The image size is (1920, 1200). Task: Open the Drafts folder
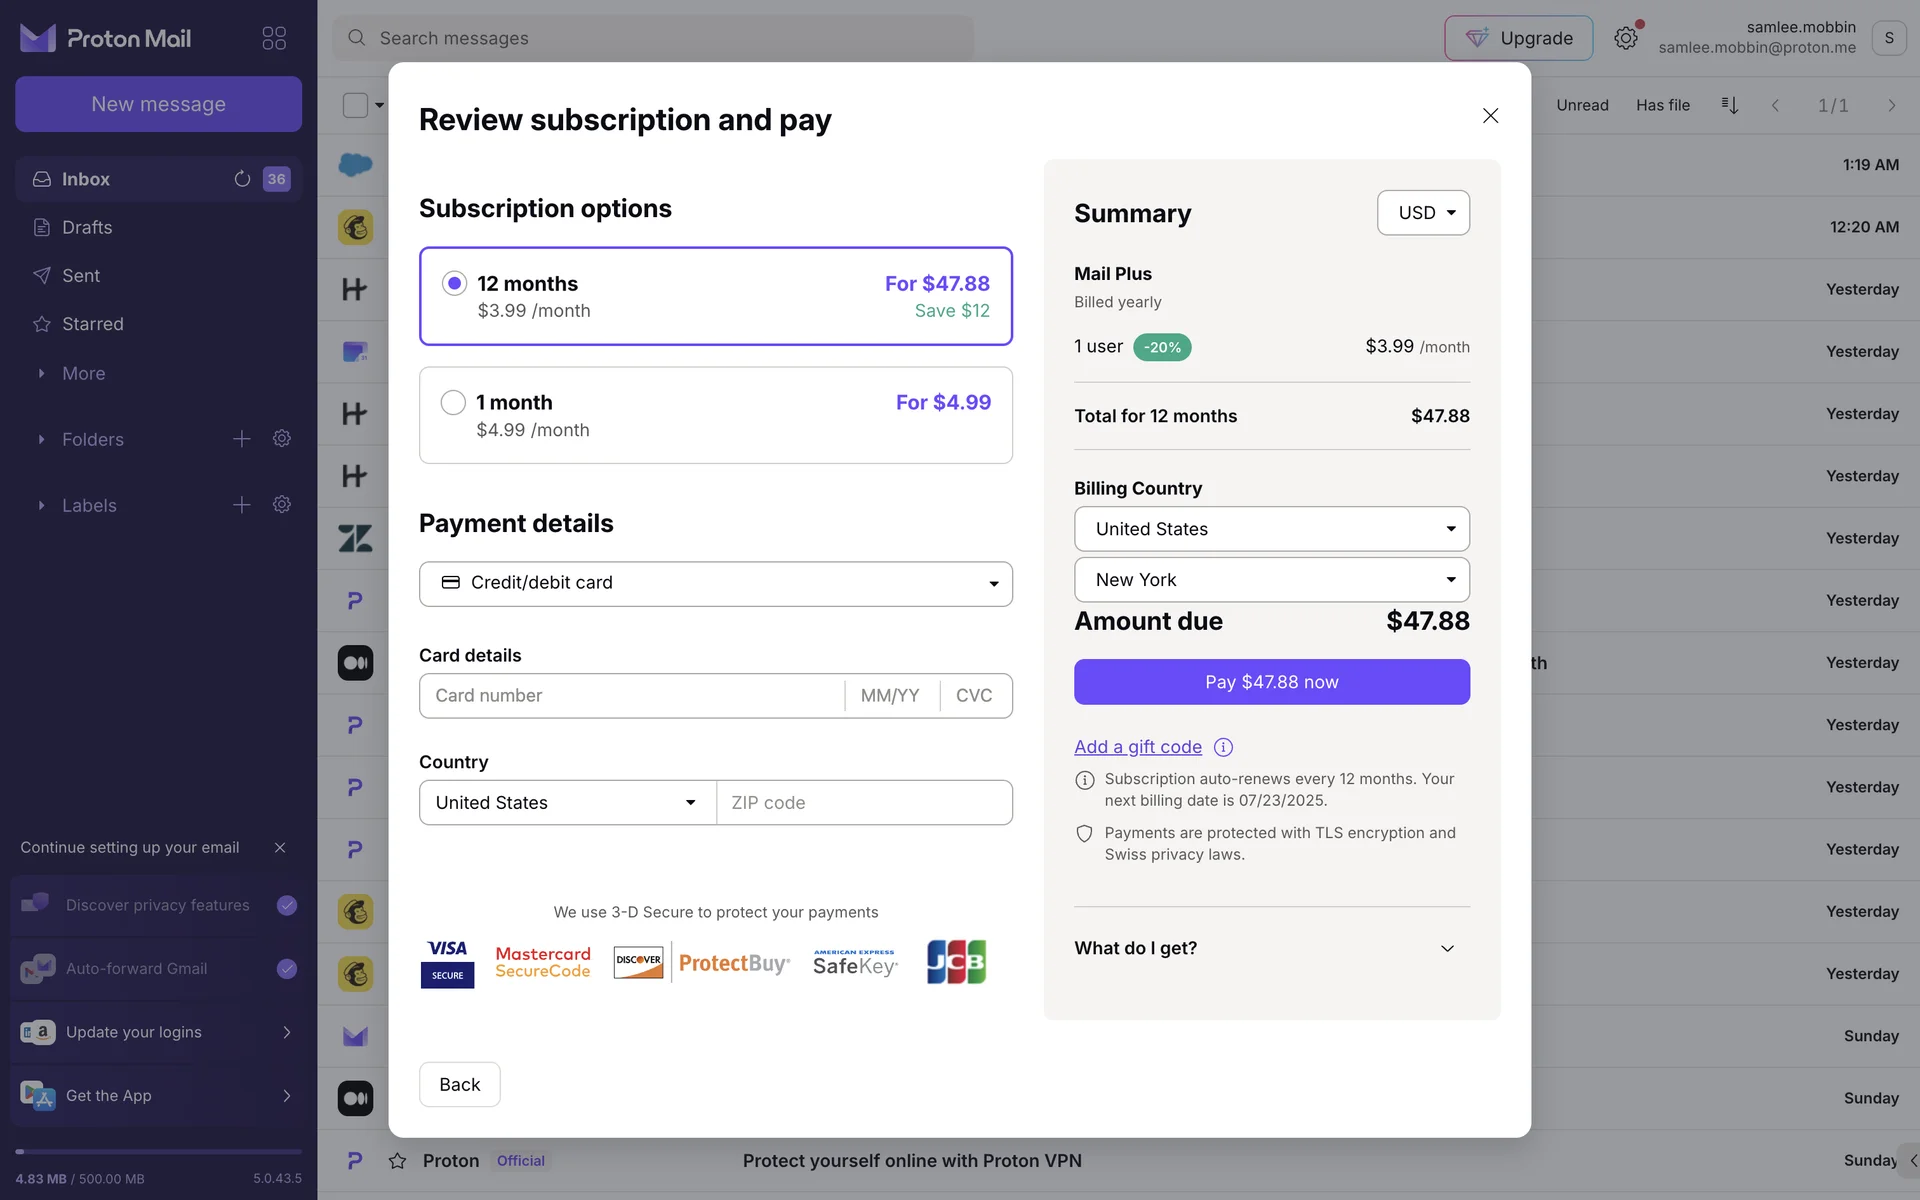[87, 228]
